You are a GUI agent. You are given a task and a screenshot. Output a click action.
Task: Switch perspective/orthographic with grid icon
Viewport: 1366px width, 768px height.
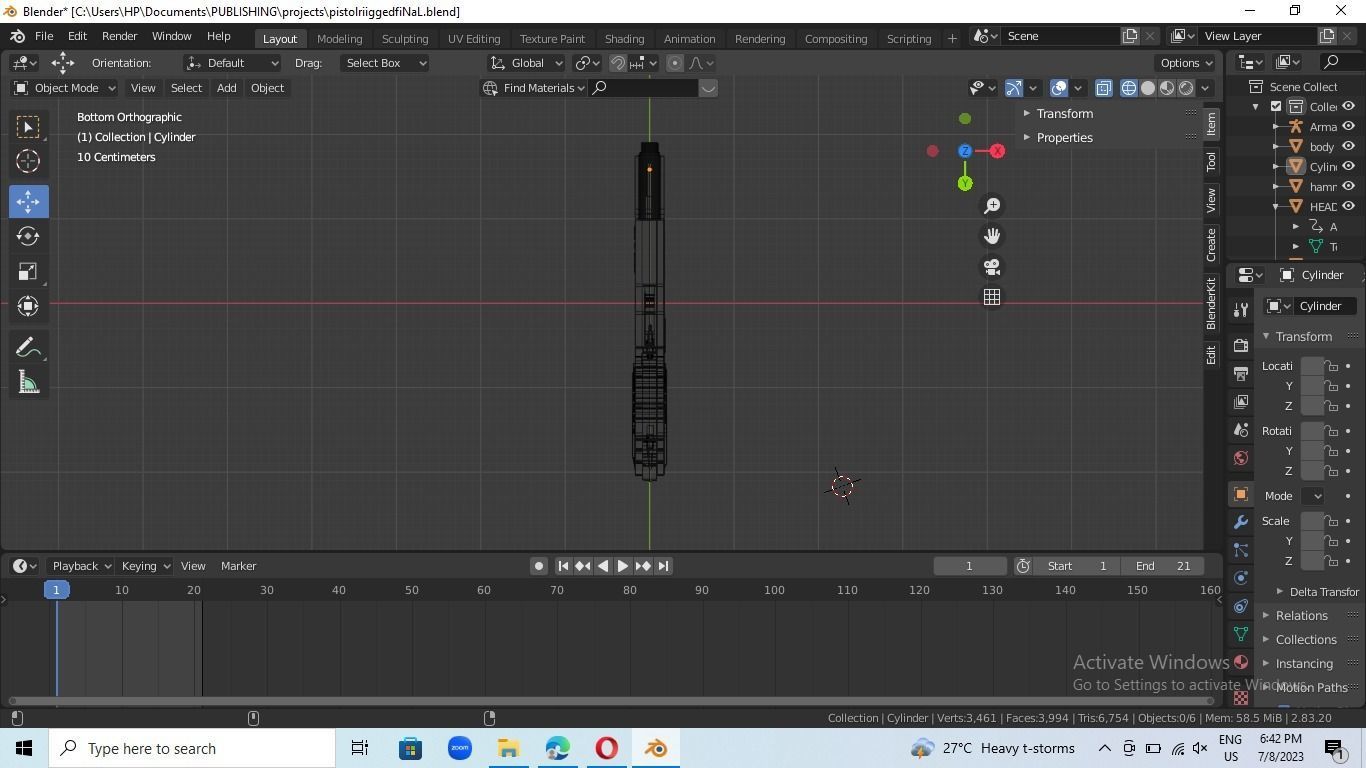(x=992, y=297)
